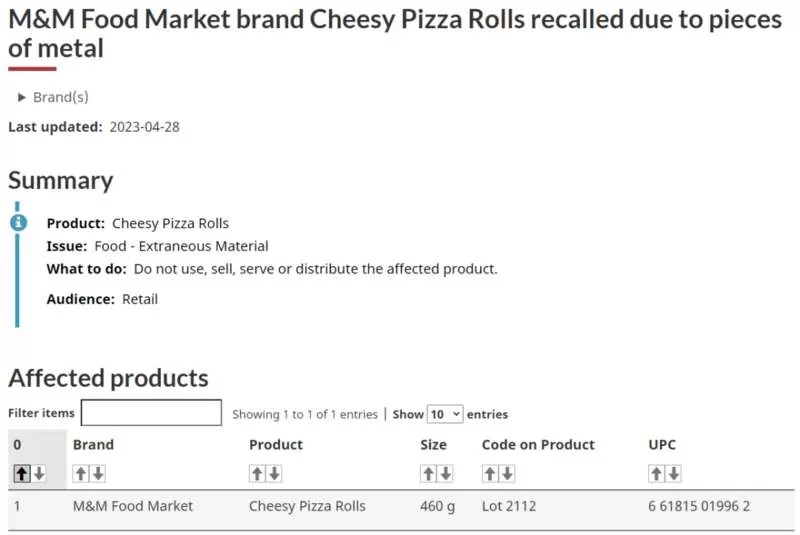Focus the Filter items text field

pyautogui.click(x=152, y=413)
